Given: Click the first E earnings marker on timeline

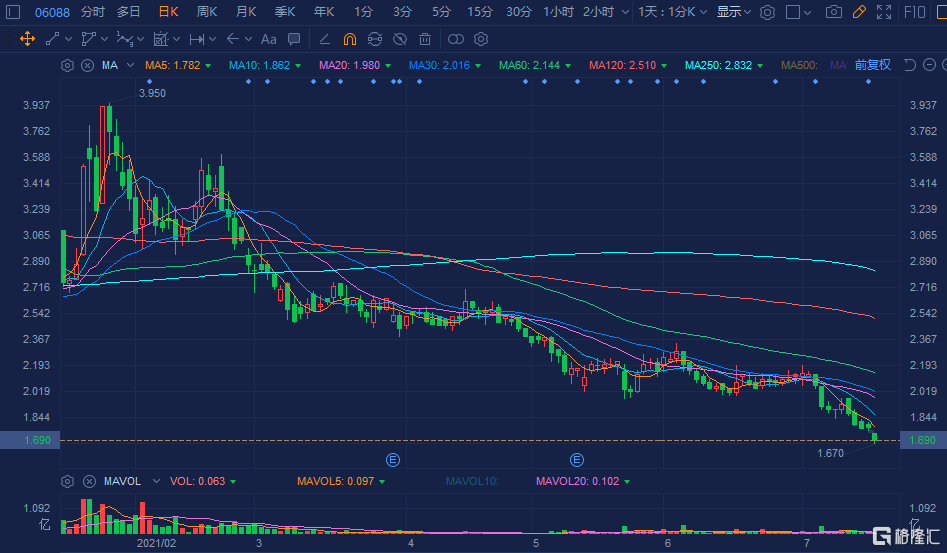Looking at the screenshot, I should pyautogui.click(x=393, y=460).
